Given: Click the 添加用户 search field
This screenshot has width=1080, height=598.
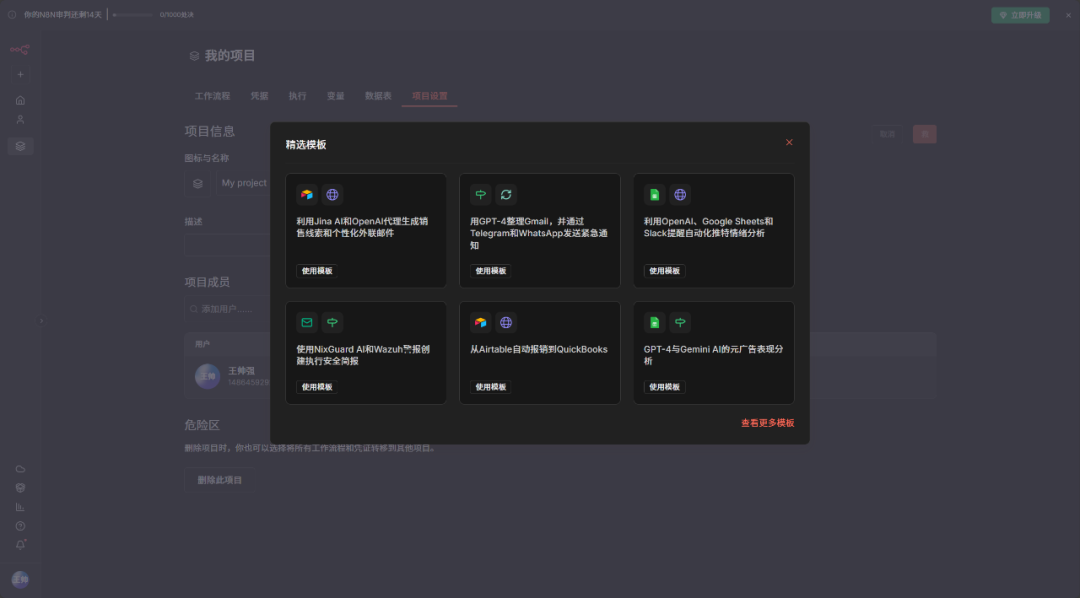Looking at the screenshot, I should pyautogui.click(x=227, y=309).
